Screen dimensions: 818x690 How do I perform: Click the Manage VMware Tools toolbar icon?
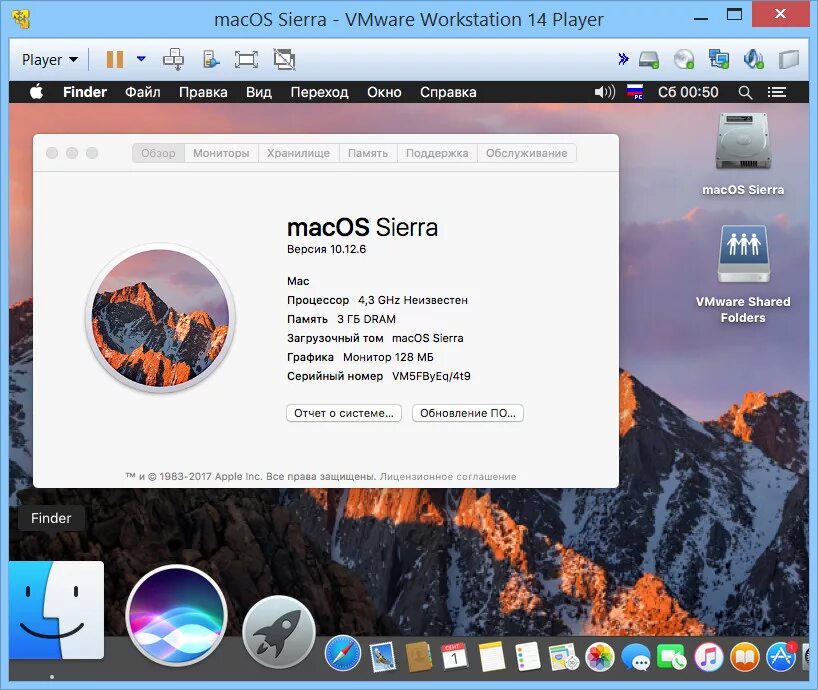(x=211, y=59)
